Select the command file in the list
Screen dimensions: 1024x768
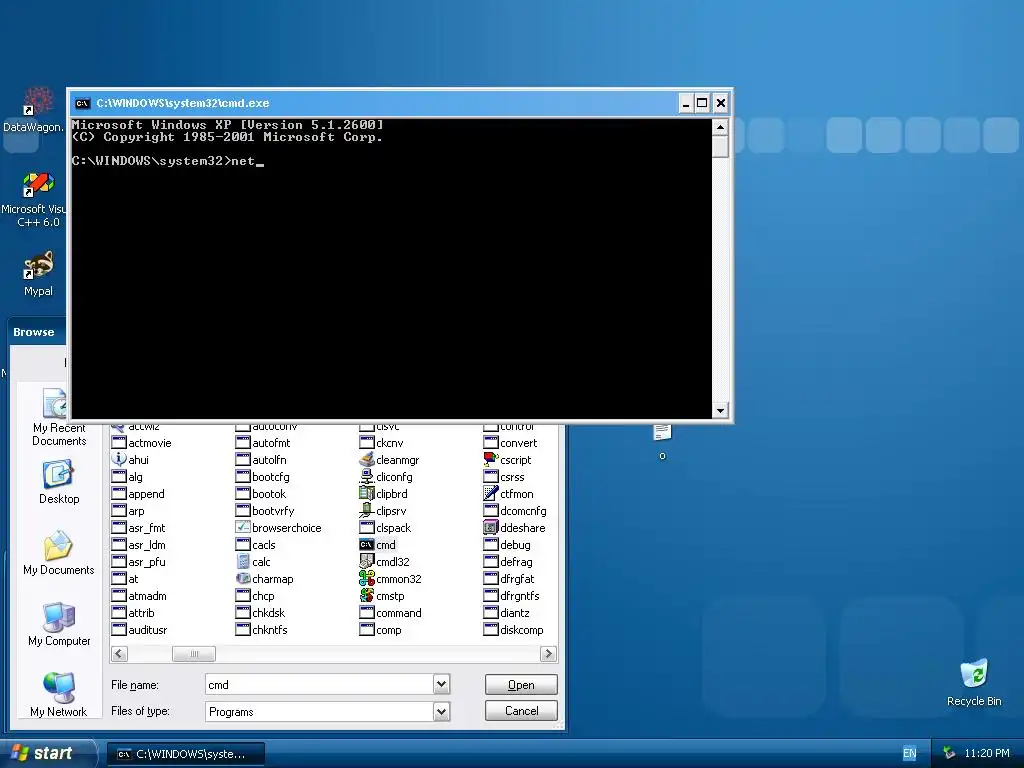(391, 613)
